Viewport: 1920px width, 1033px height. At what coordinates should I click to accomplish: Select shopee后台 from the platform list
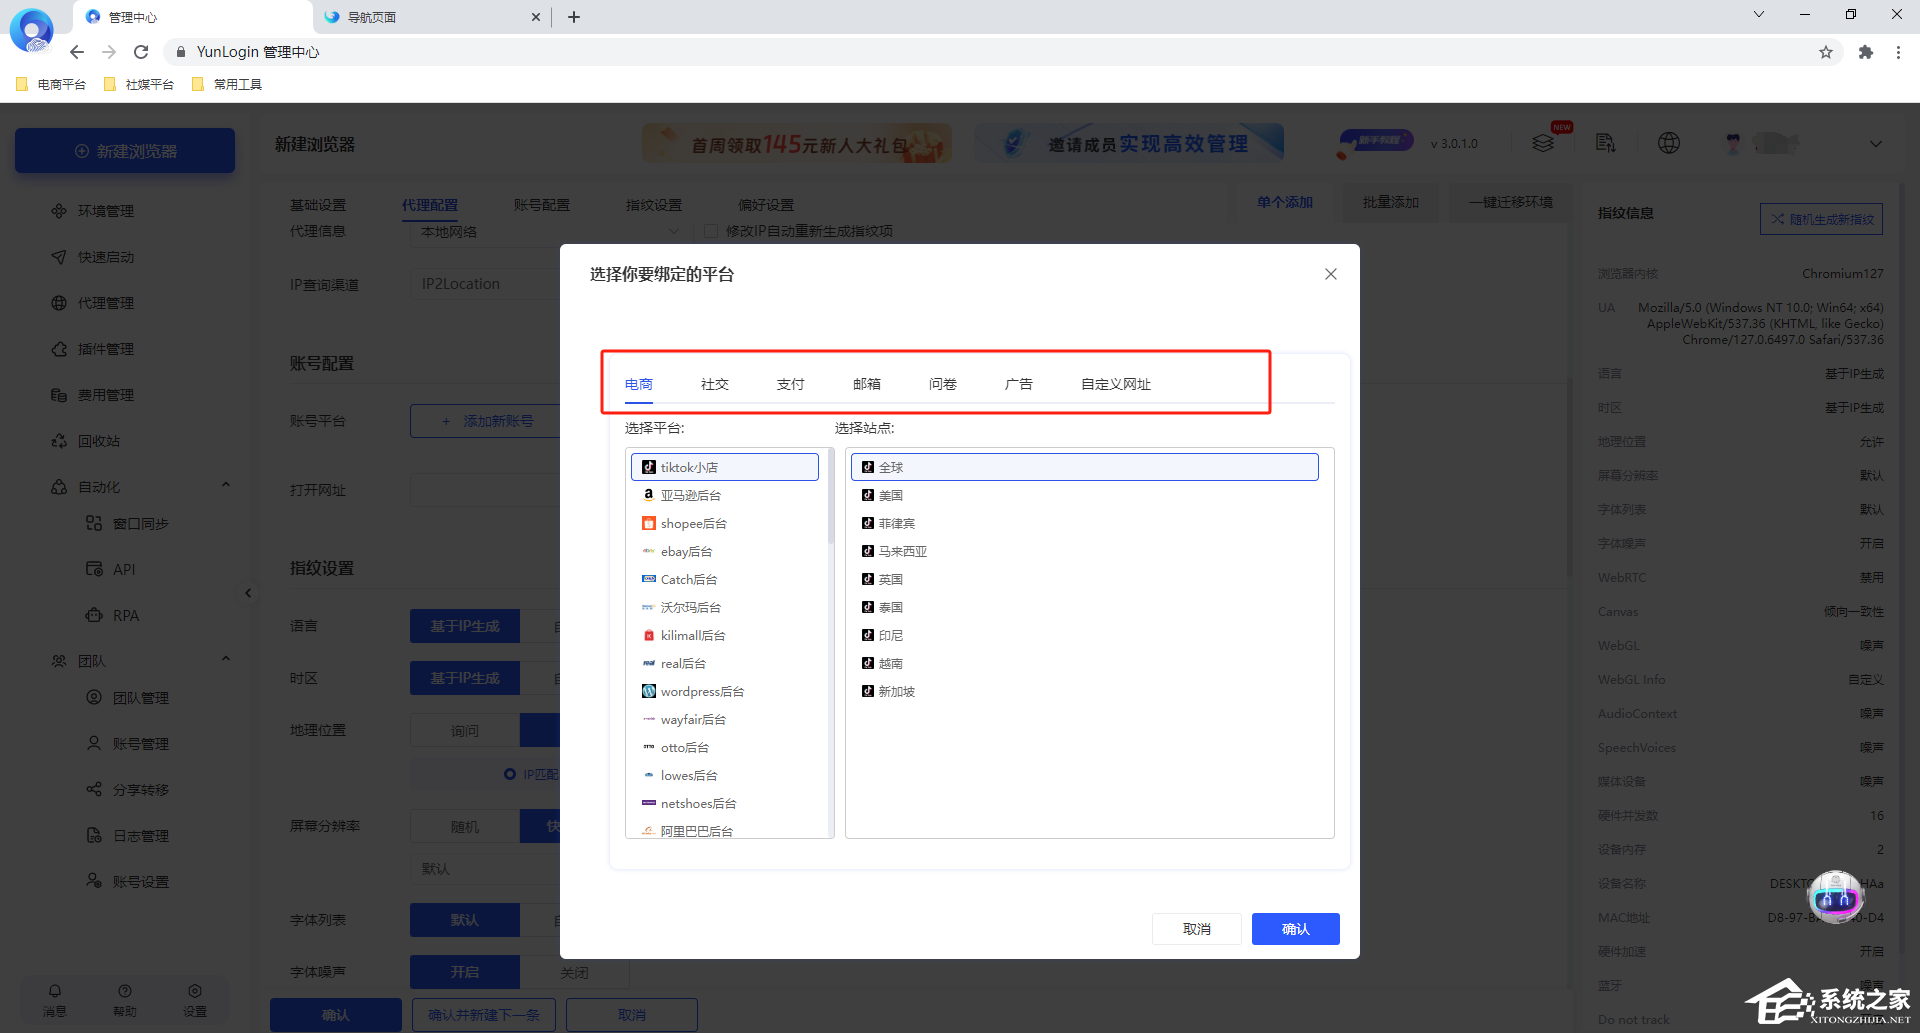(693, 523)
